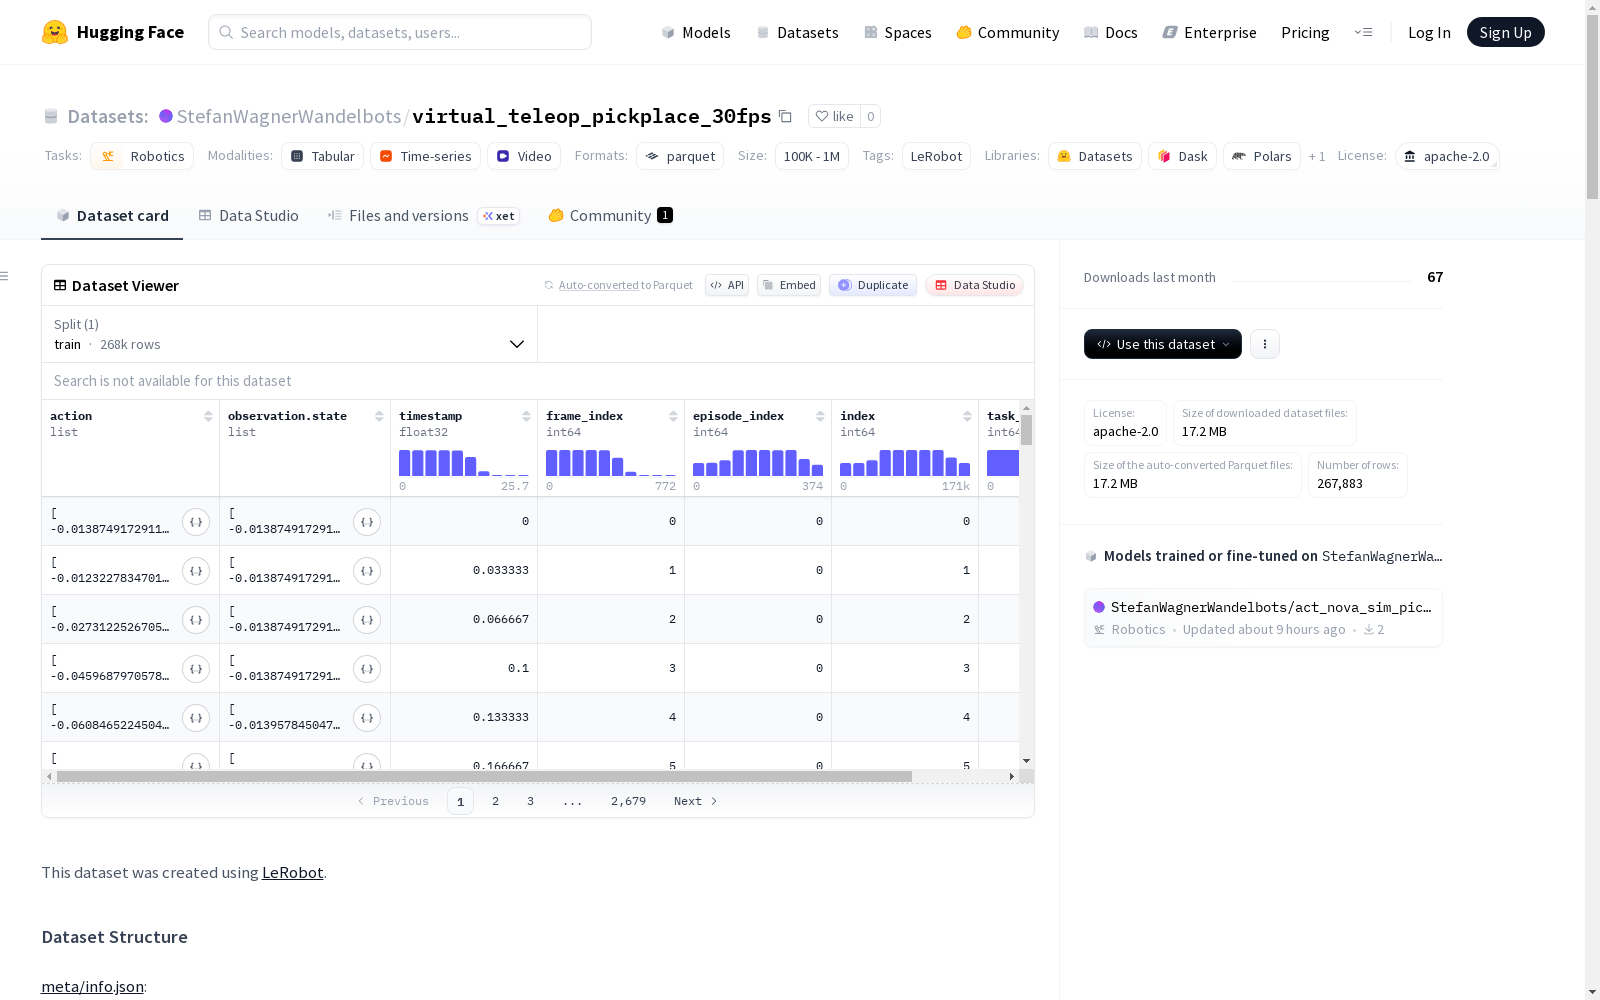Expand observation.state cell in timestamp 0 row
Viewport: 1600px width, 1000px height.
coord(367,522)
